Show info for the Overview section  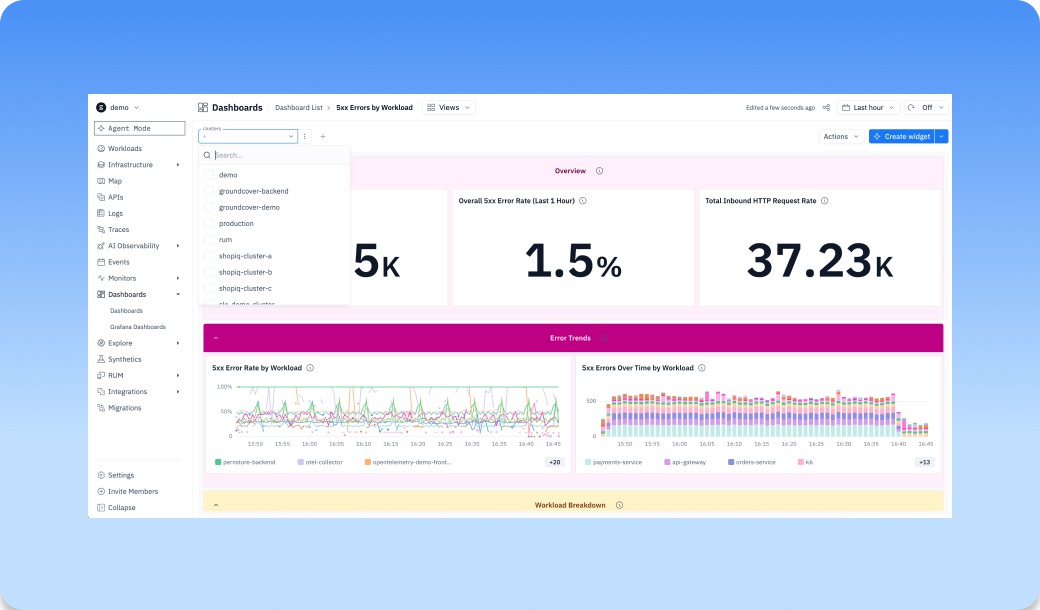600,171
